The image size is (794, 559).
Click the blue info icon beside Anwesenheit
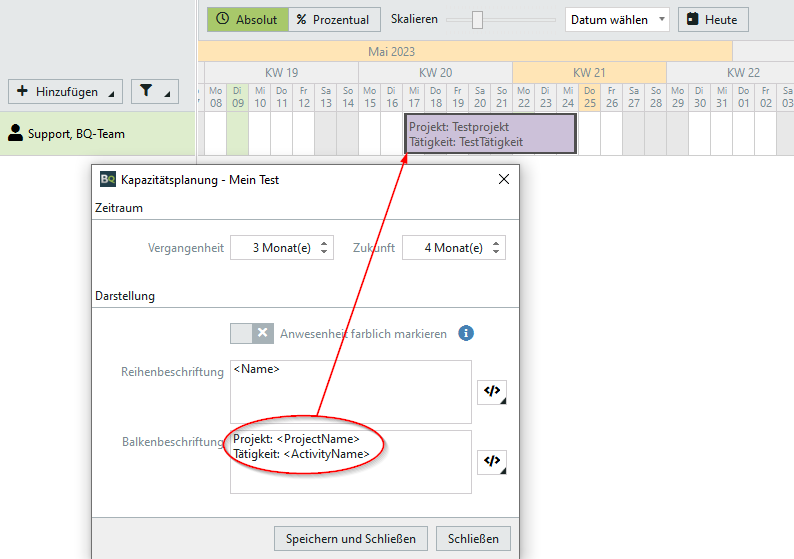466,333
